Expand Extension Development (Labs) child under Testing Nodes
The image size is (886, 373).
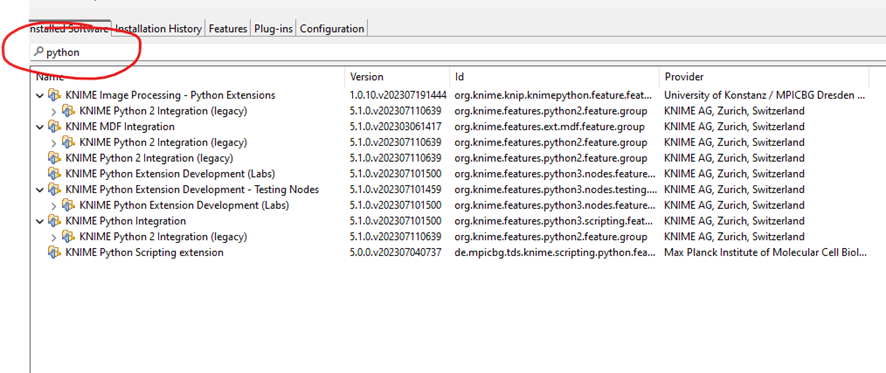(54, 206)
